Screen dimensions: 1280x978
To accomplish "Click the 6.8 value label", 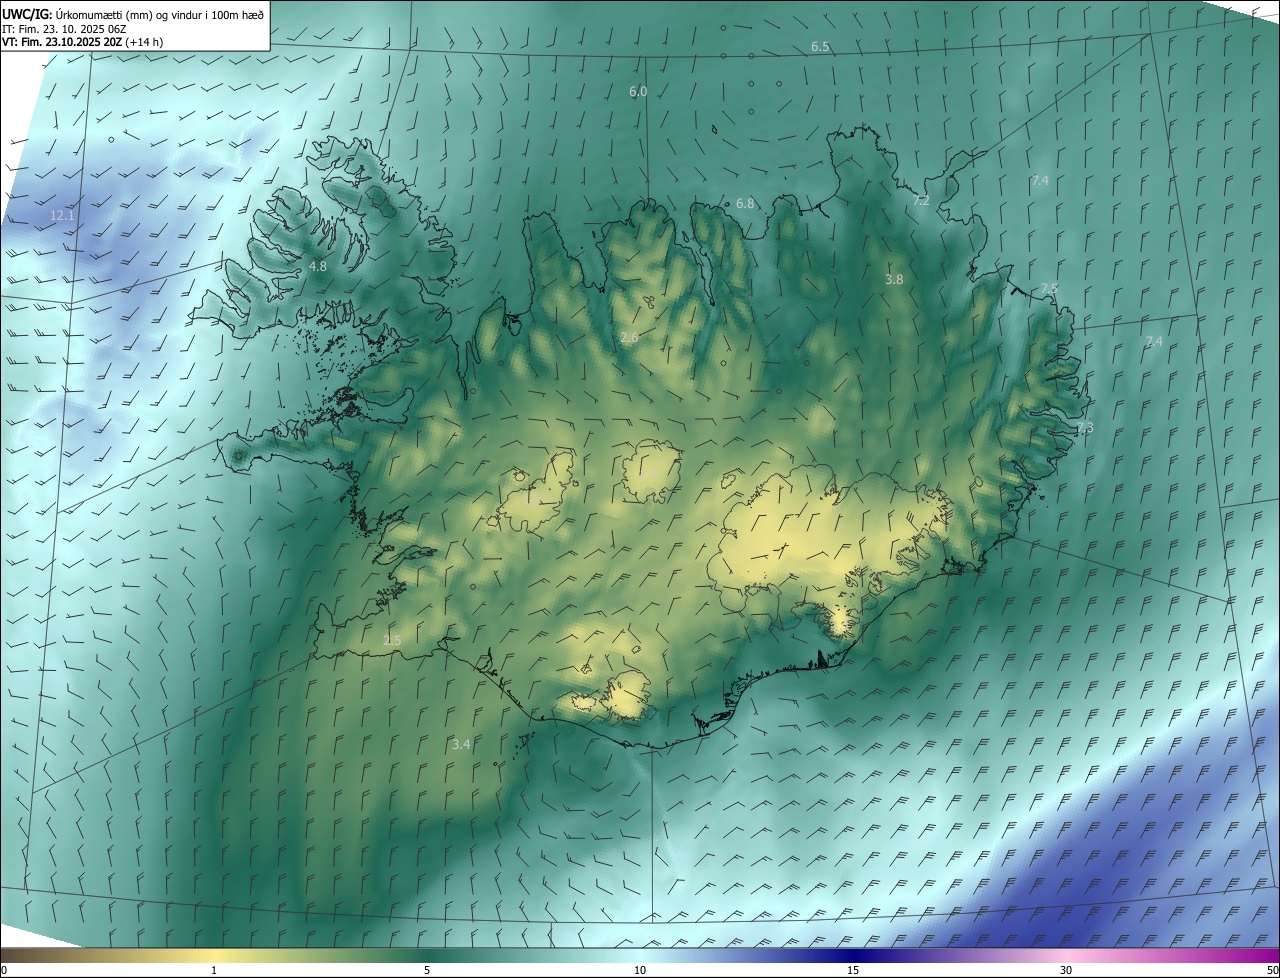I will [x=745, y=203].
